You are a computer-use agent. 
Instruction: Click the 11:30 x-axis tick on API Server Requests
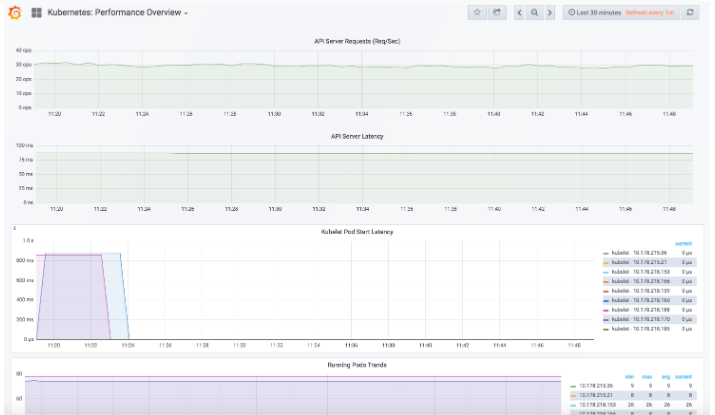pyautogui.click(x=274, y=114)
